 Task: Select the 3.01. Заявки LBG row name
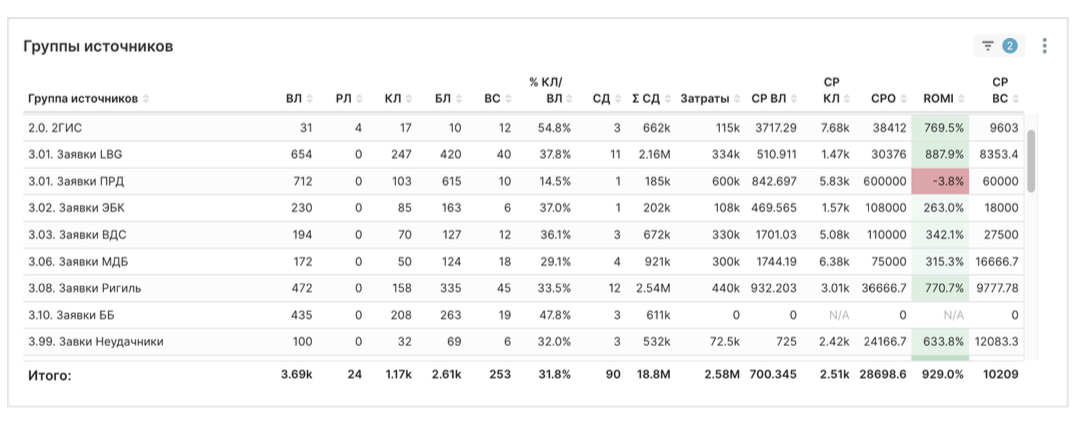75,155
